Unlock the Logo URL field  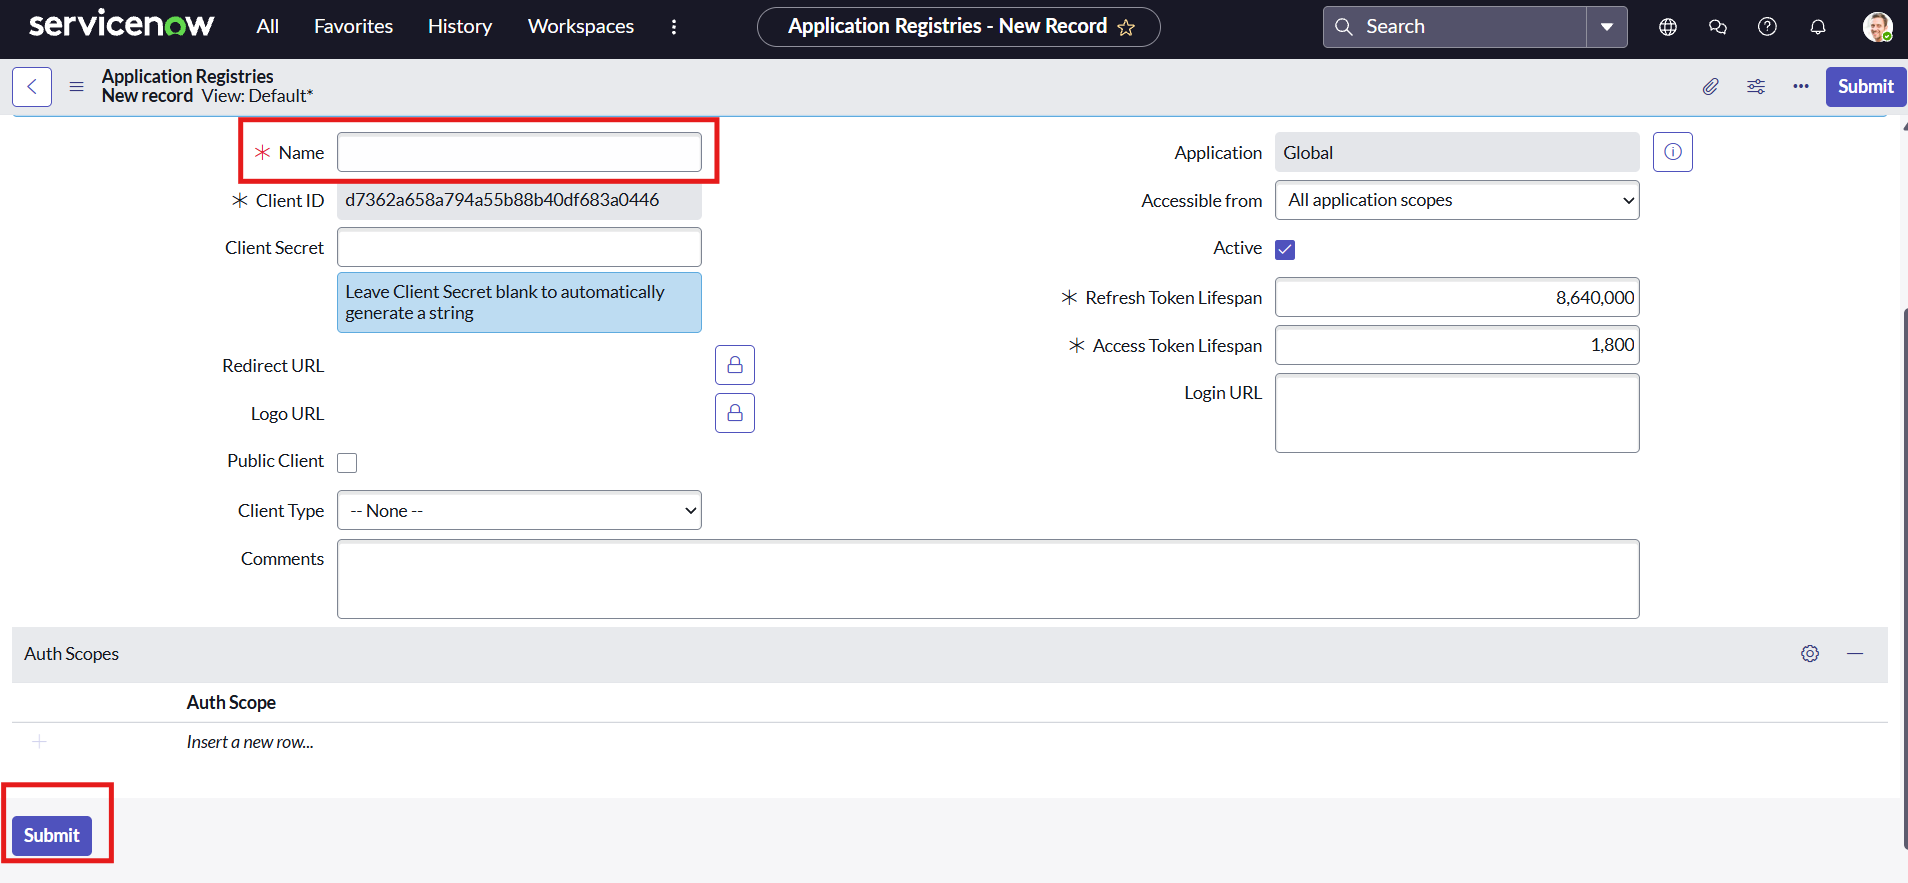coord(735,413)
